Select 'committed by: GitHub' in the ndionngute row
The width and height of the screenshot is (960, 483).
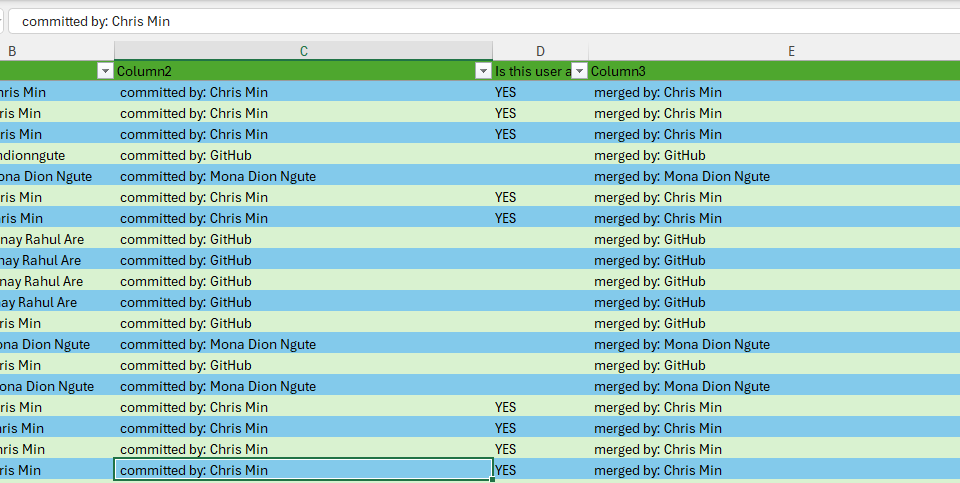[303, 155]
